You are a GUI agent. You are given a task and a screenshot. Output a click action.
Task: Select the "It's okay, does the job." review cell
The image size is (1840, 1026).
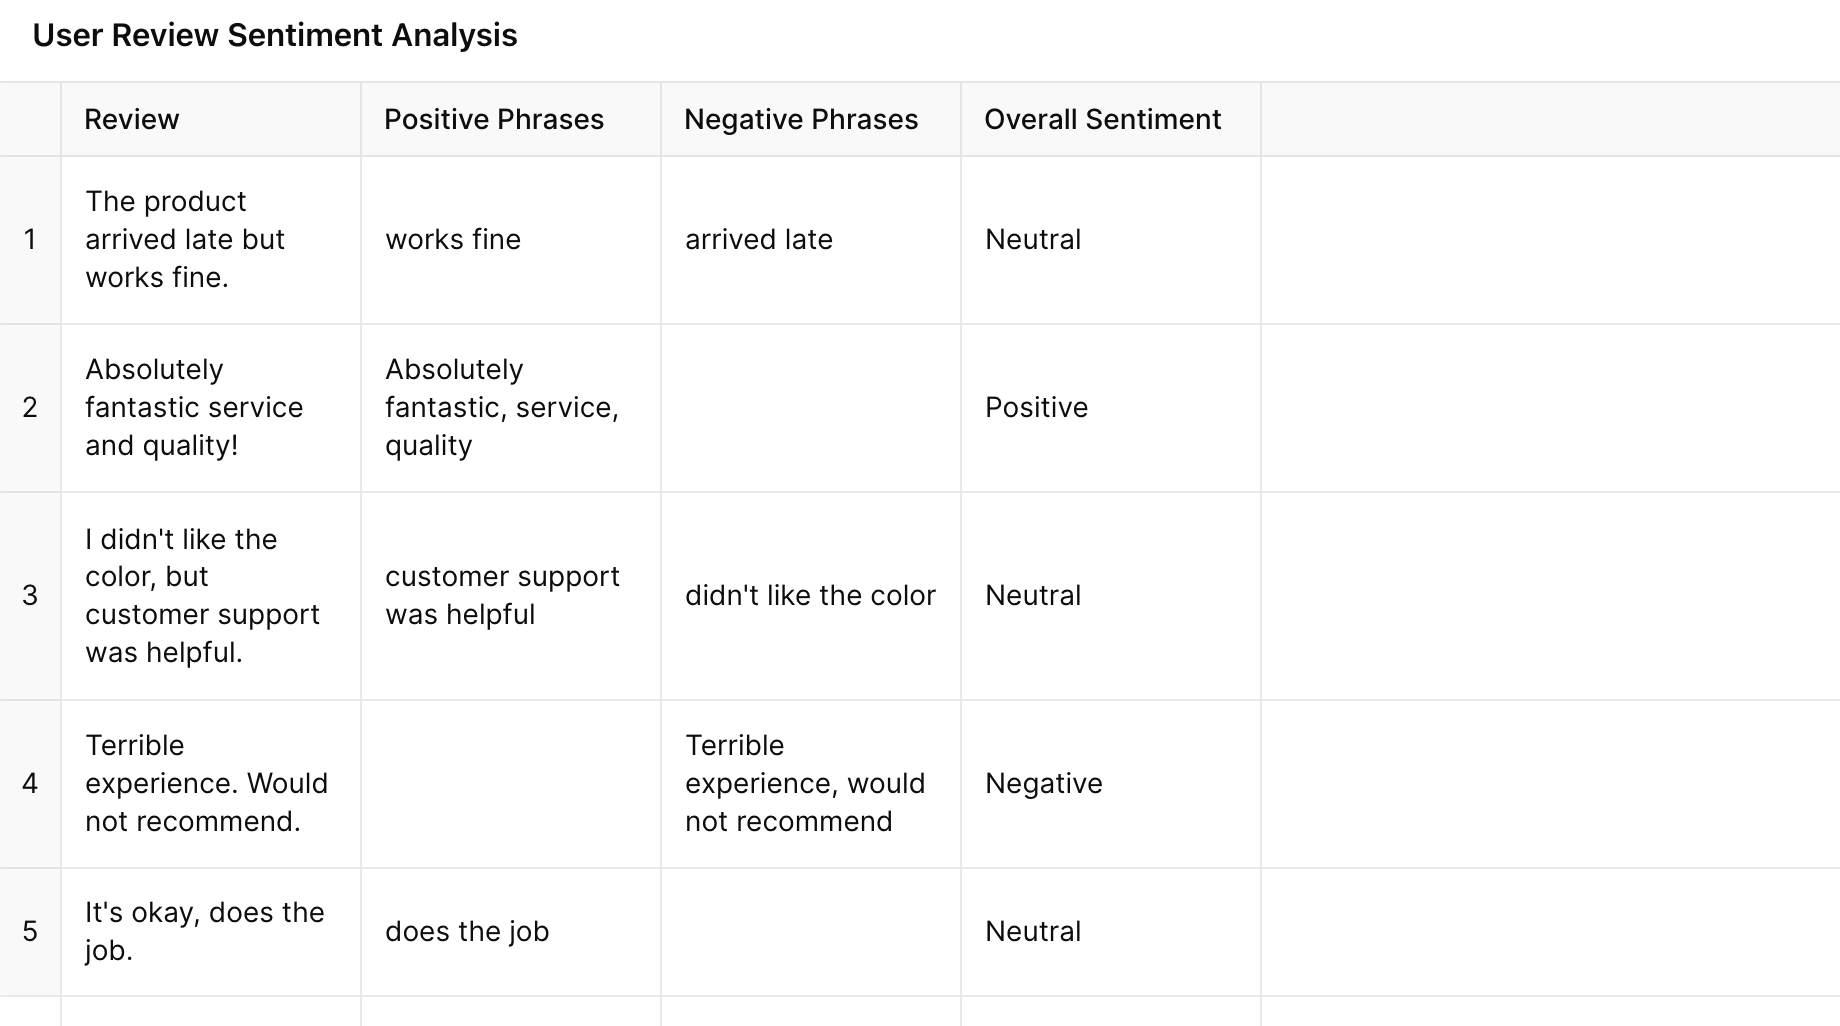204,932
